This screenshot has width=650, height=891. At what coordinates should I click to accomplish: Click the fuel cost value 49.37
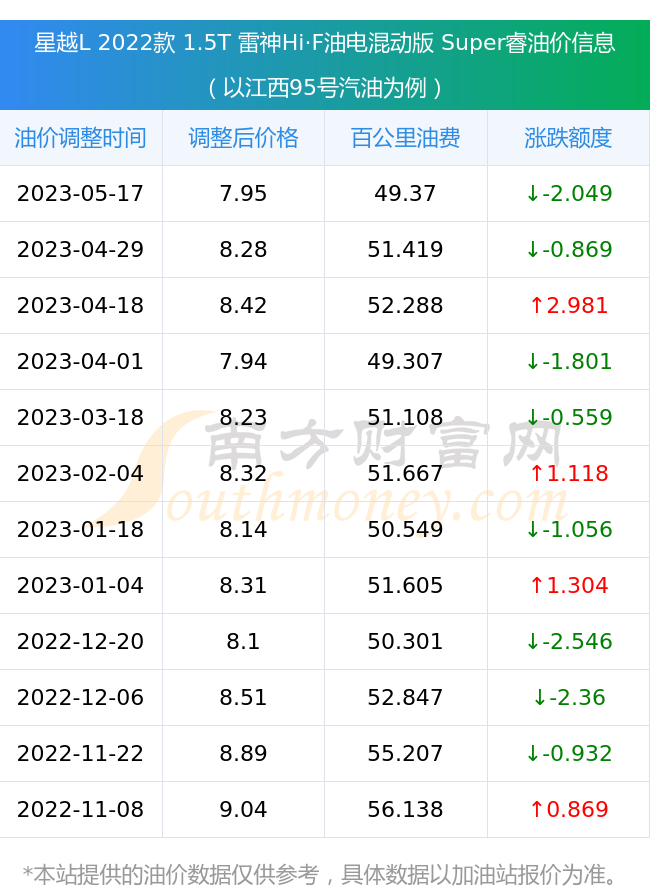coord(405,193)
